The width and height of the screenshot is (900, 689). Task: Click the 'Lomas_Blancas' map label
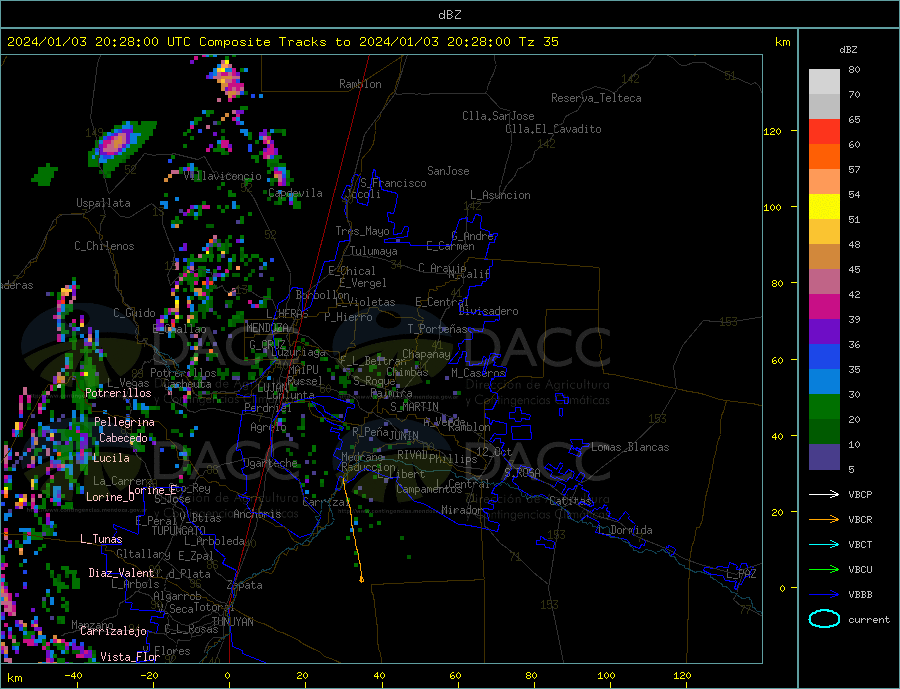point(630,447)
